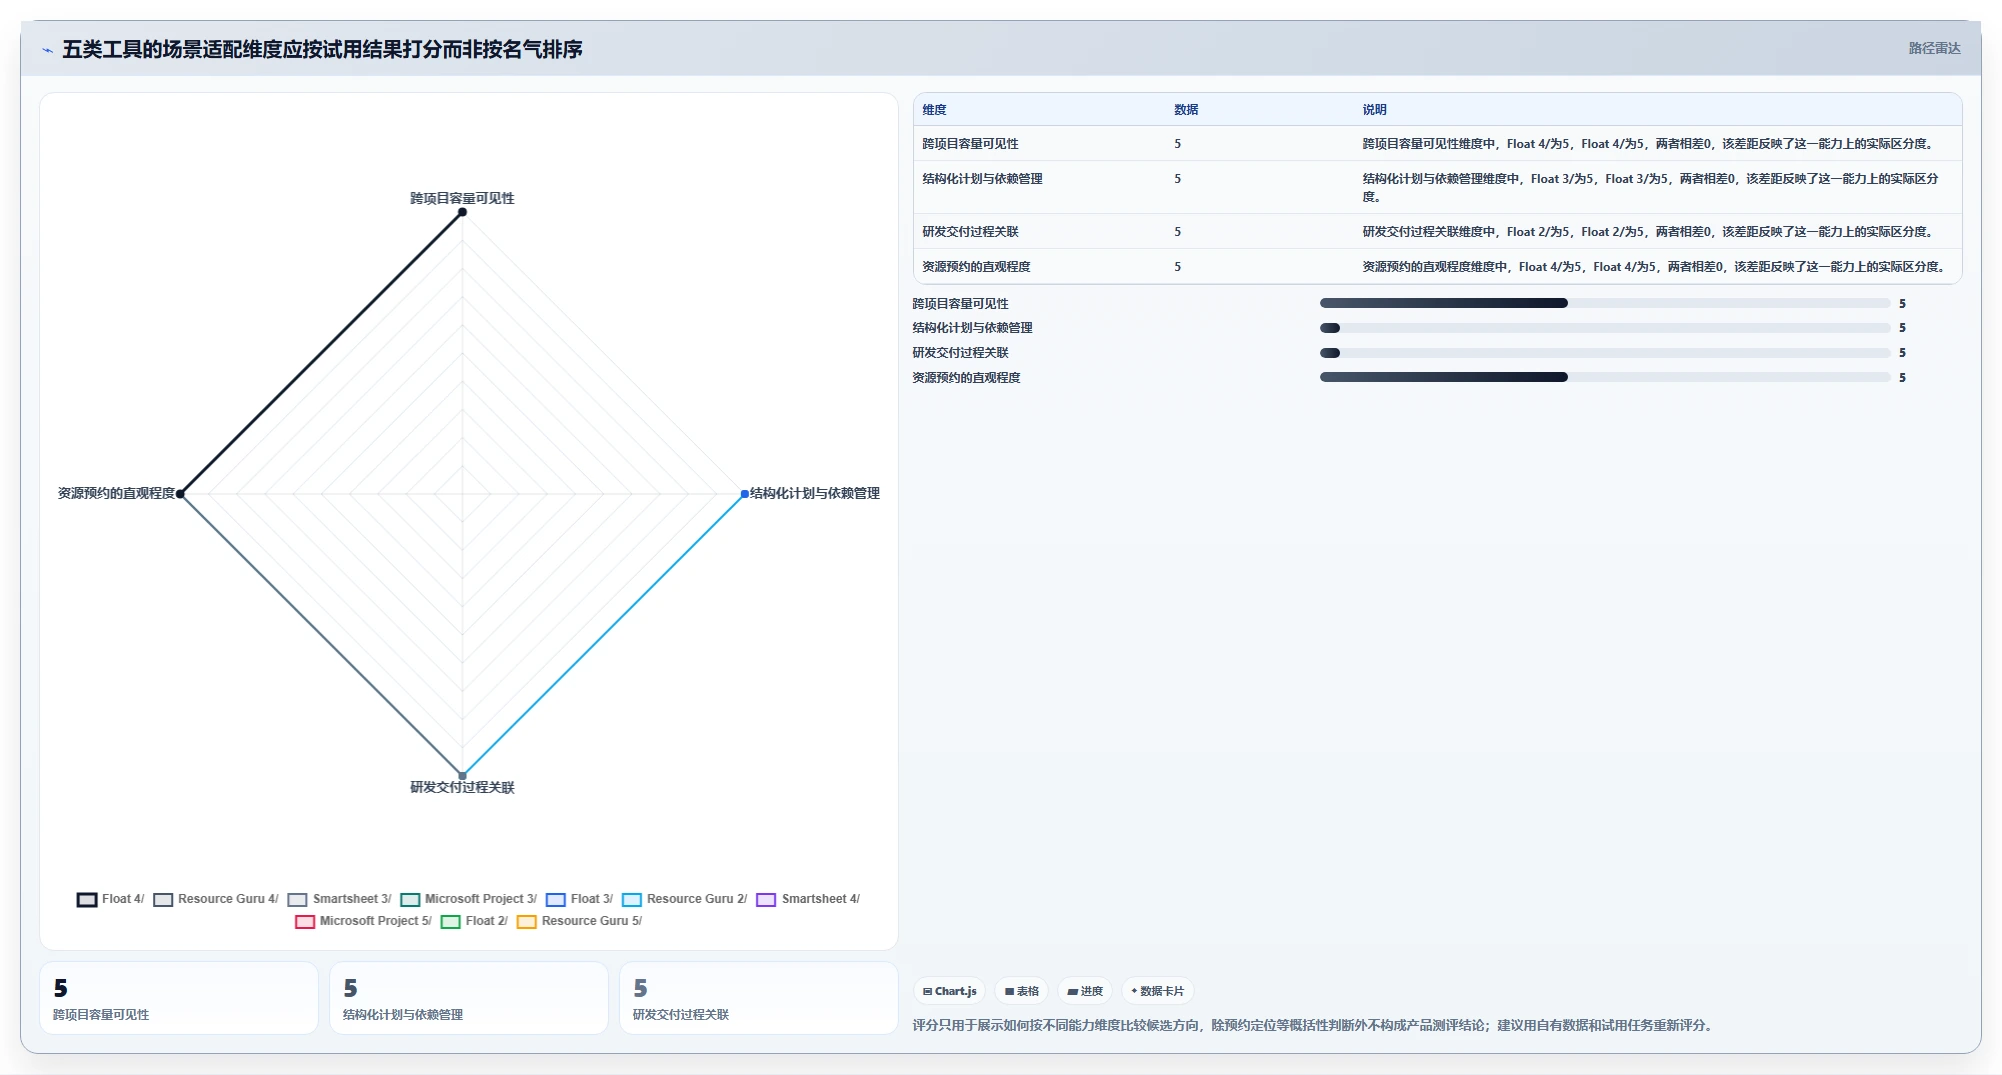Click the 跨项目容量可见性 progress bar
This screenshot has height=1075, width=2002.
pyautogui.click(x=1604, y=303)
